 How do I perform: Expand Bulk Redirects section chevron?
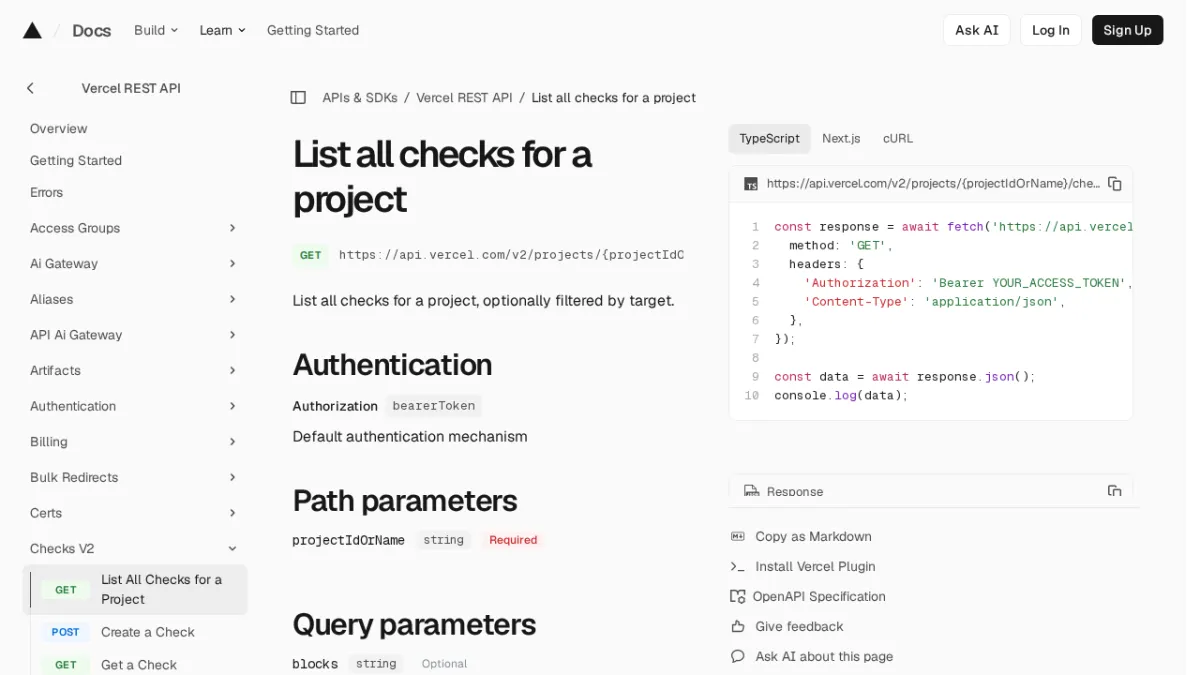(232, 478)
